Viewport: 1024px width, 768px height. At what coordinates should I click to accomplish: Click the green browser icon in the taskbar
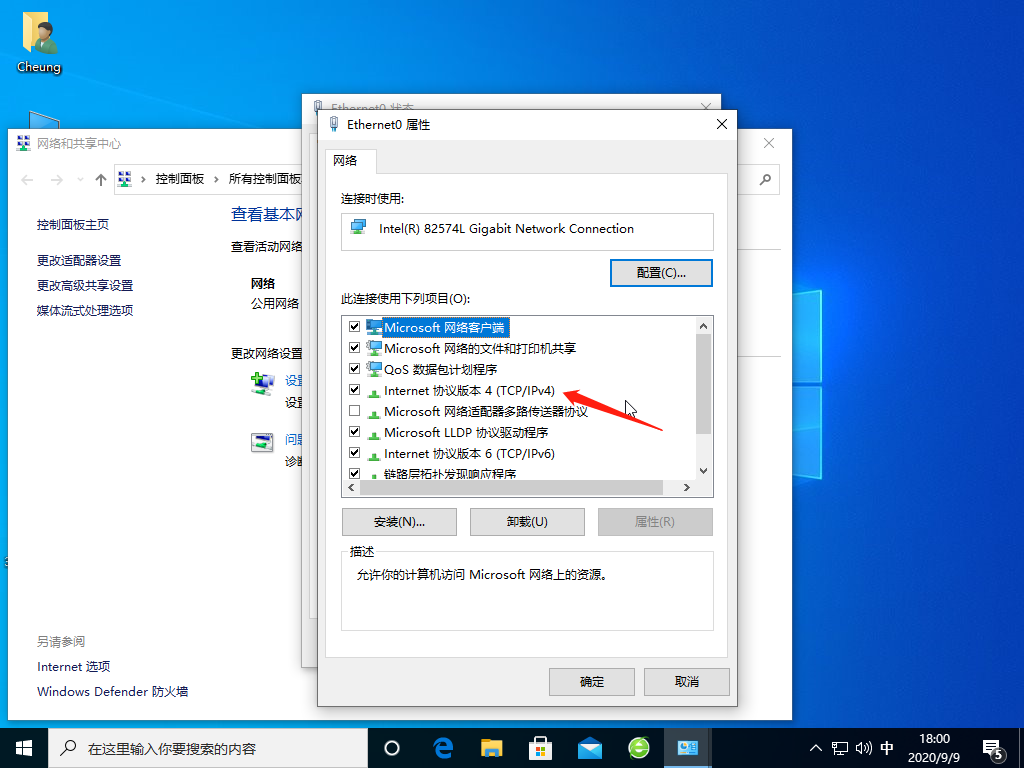[x=638, y=747]
